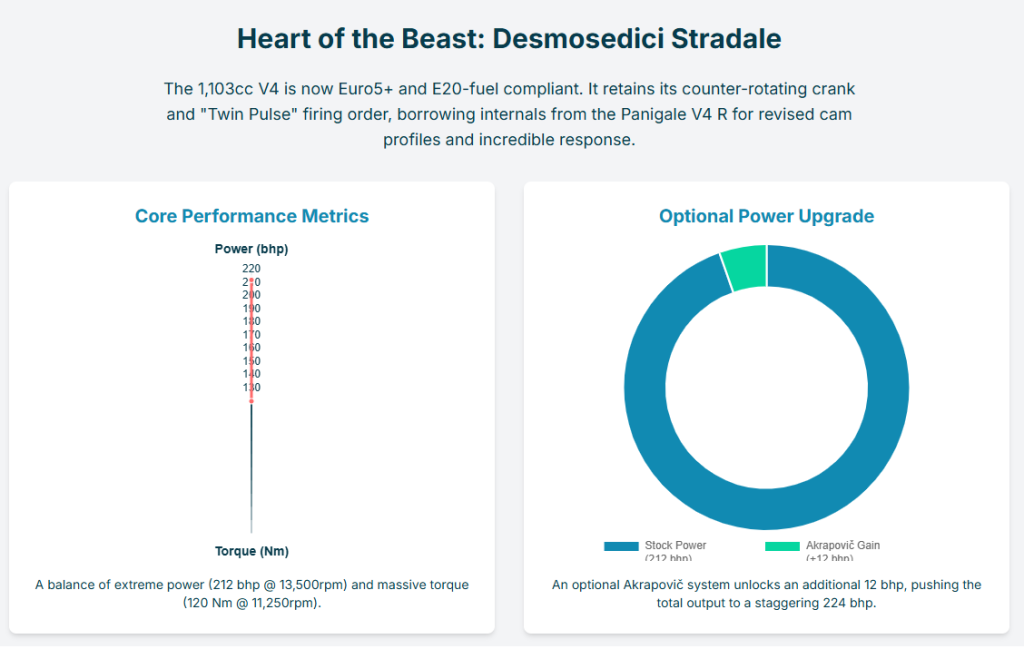Click the Heart of the Beast title
Screen dimensions: 1024x649
click(x=509, y=39)
